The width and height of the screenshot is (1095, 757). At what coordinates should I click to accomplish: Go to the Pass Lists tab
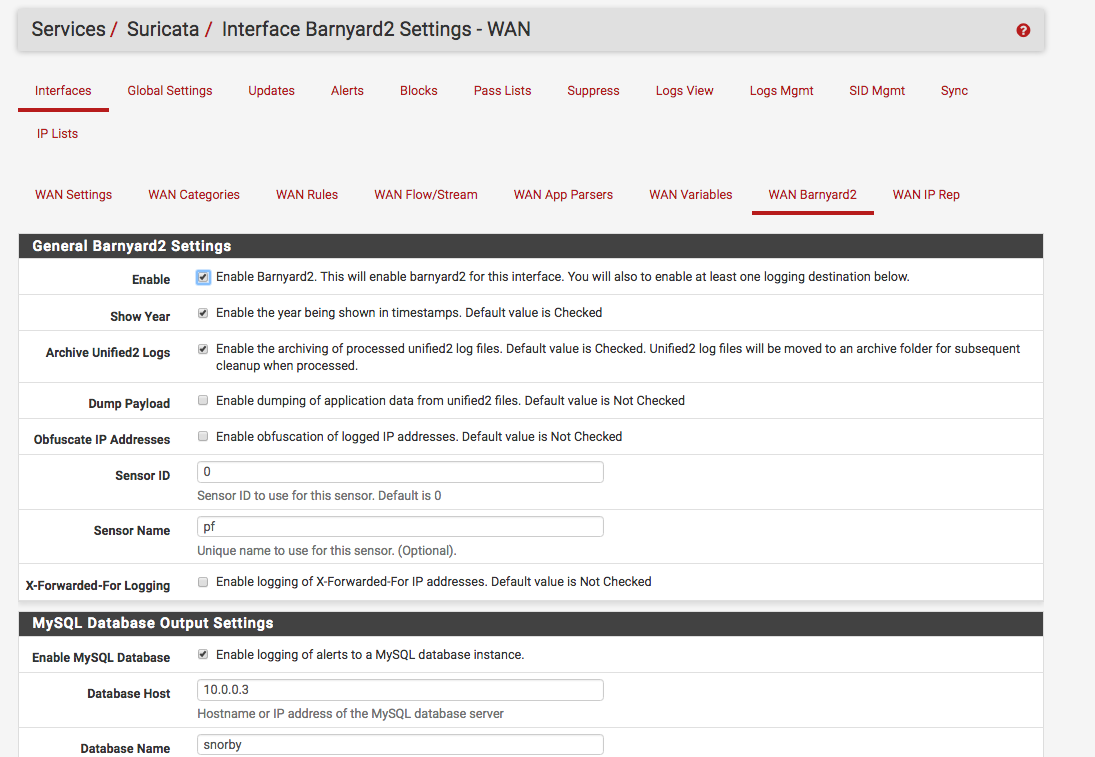coord(502,91)
